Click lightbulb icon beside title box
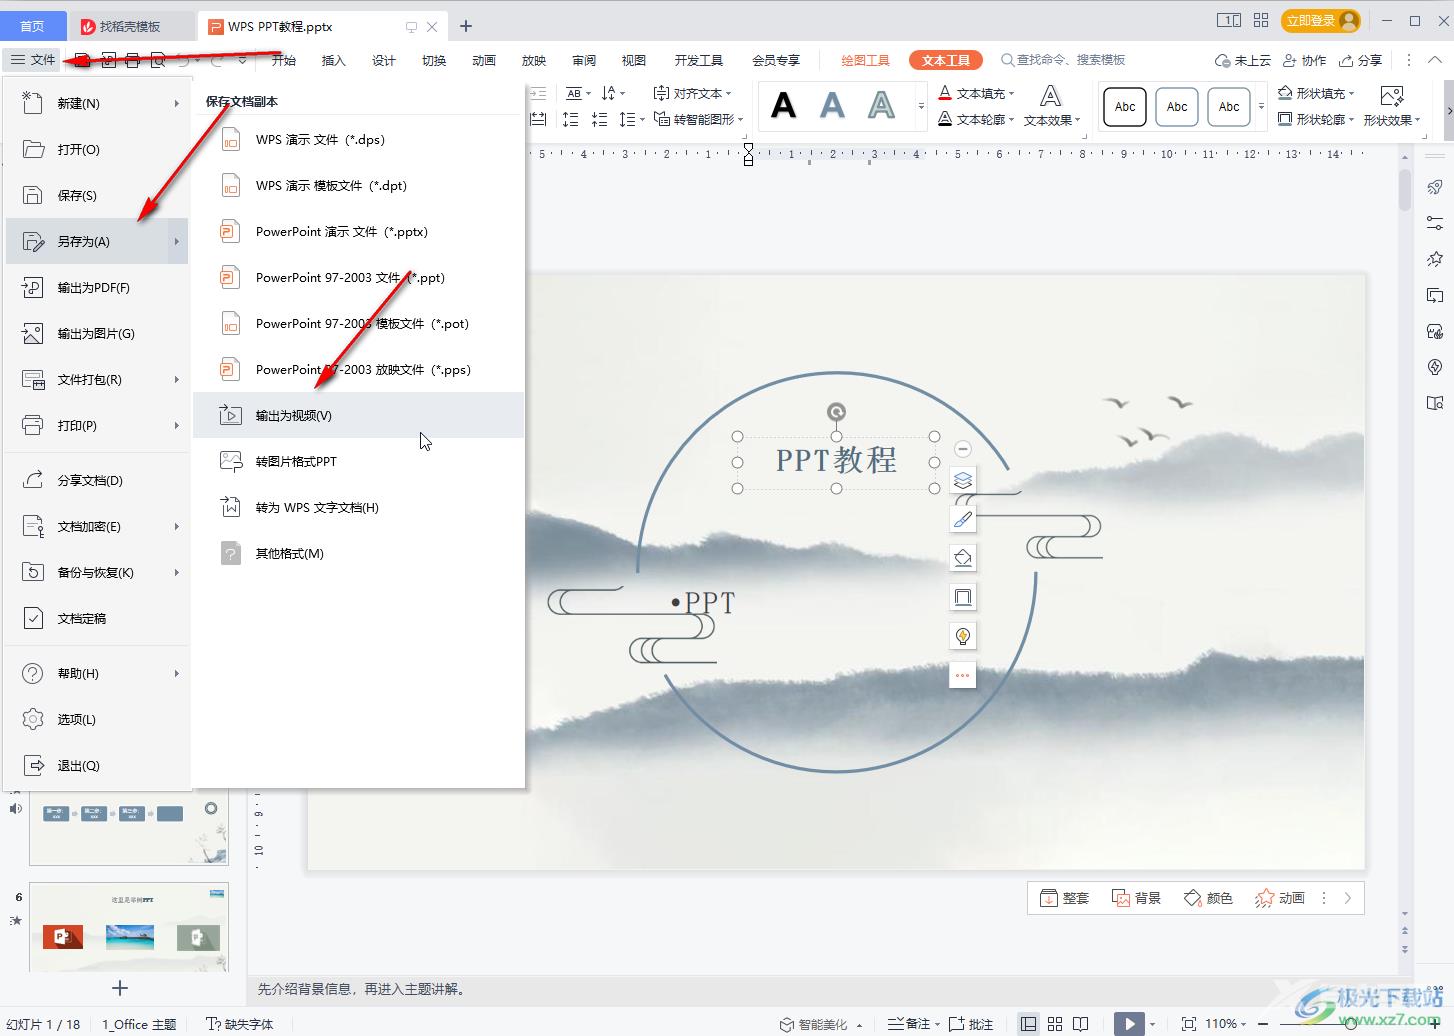This screenshot has width=1454, height=1036. (963, 636)
